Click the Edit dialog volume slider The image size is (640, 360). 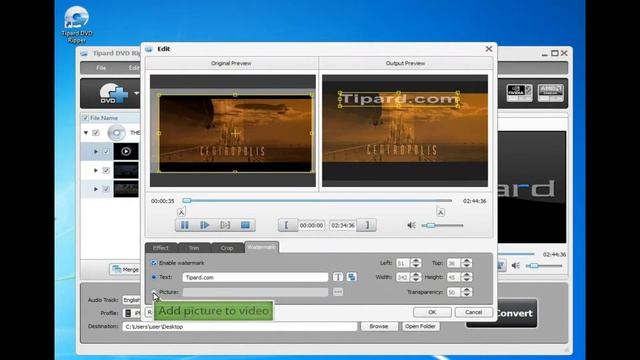[x=443, y=225]
